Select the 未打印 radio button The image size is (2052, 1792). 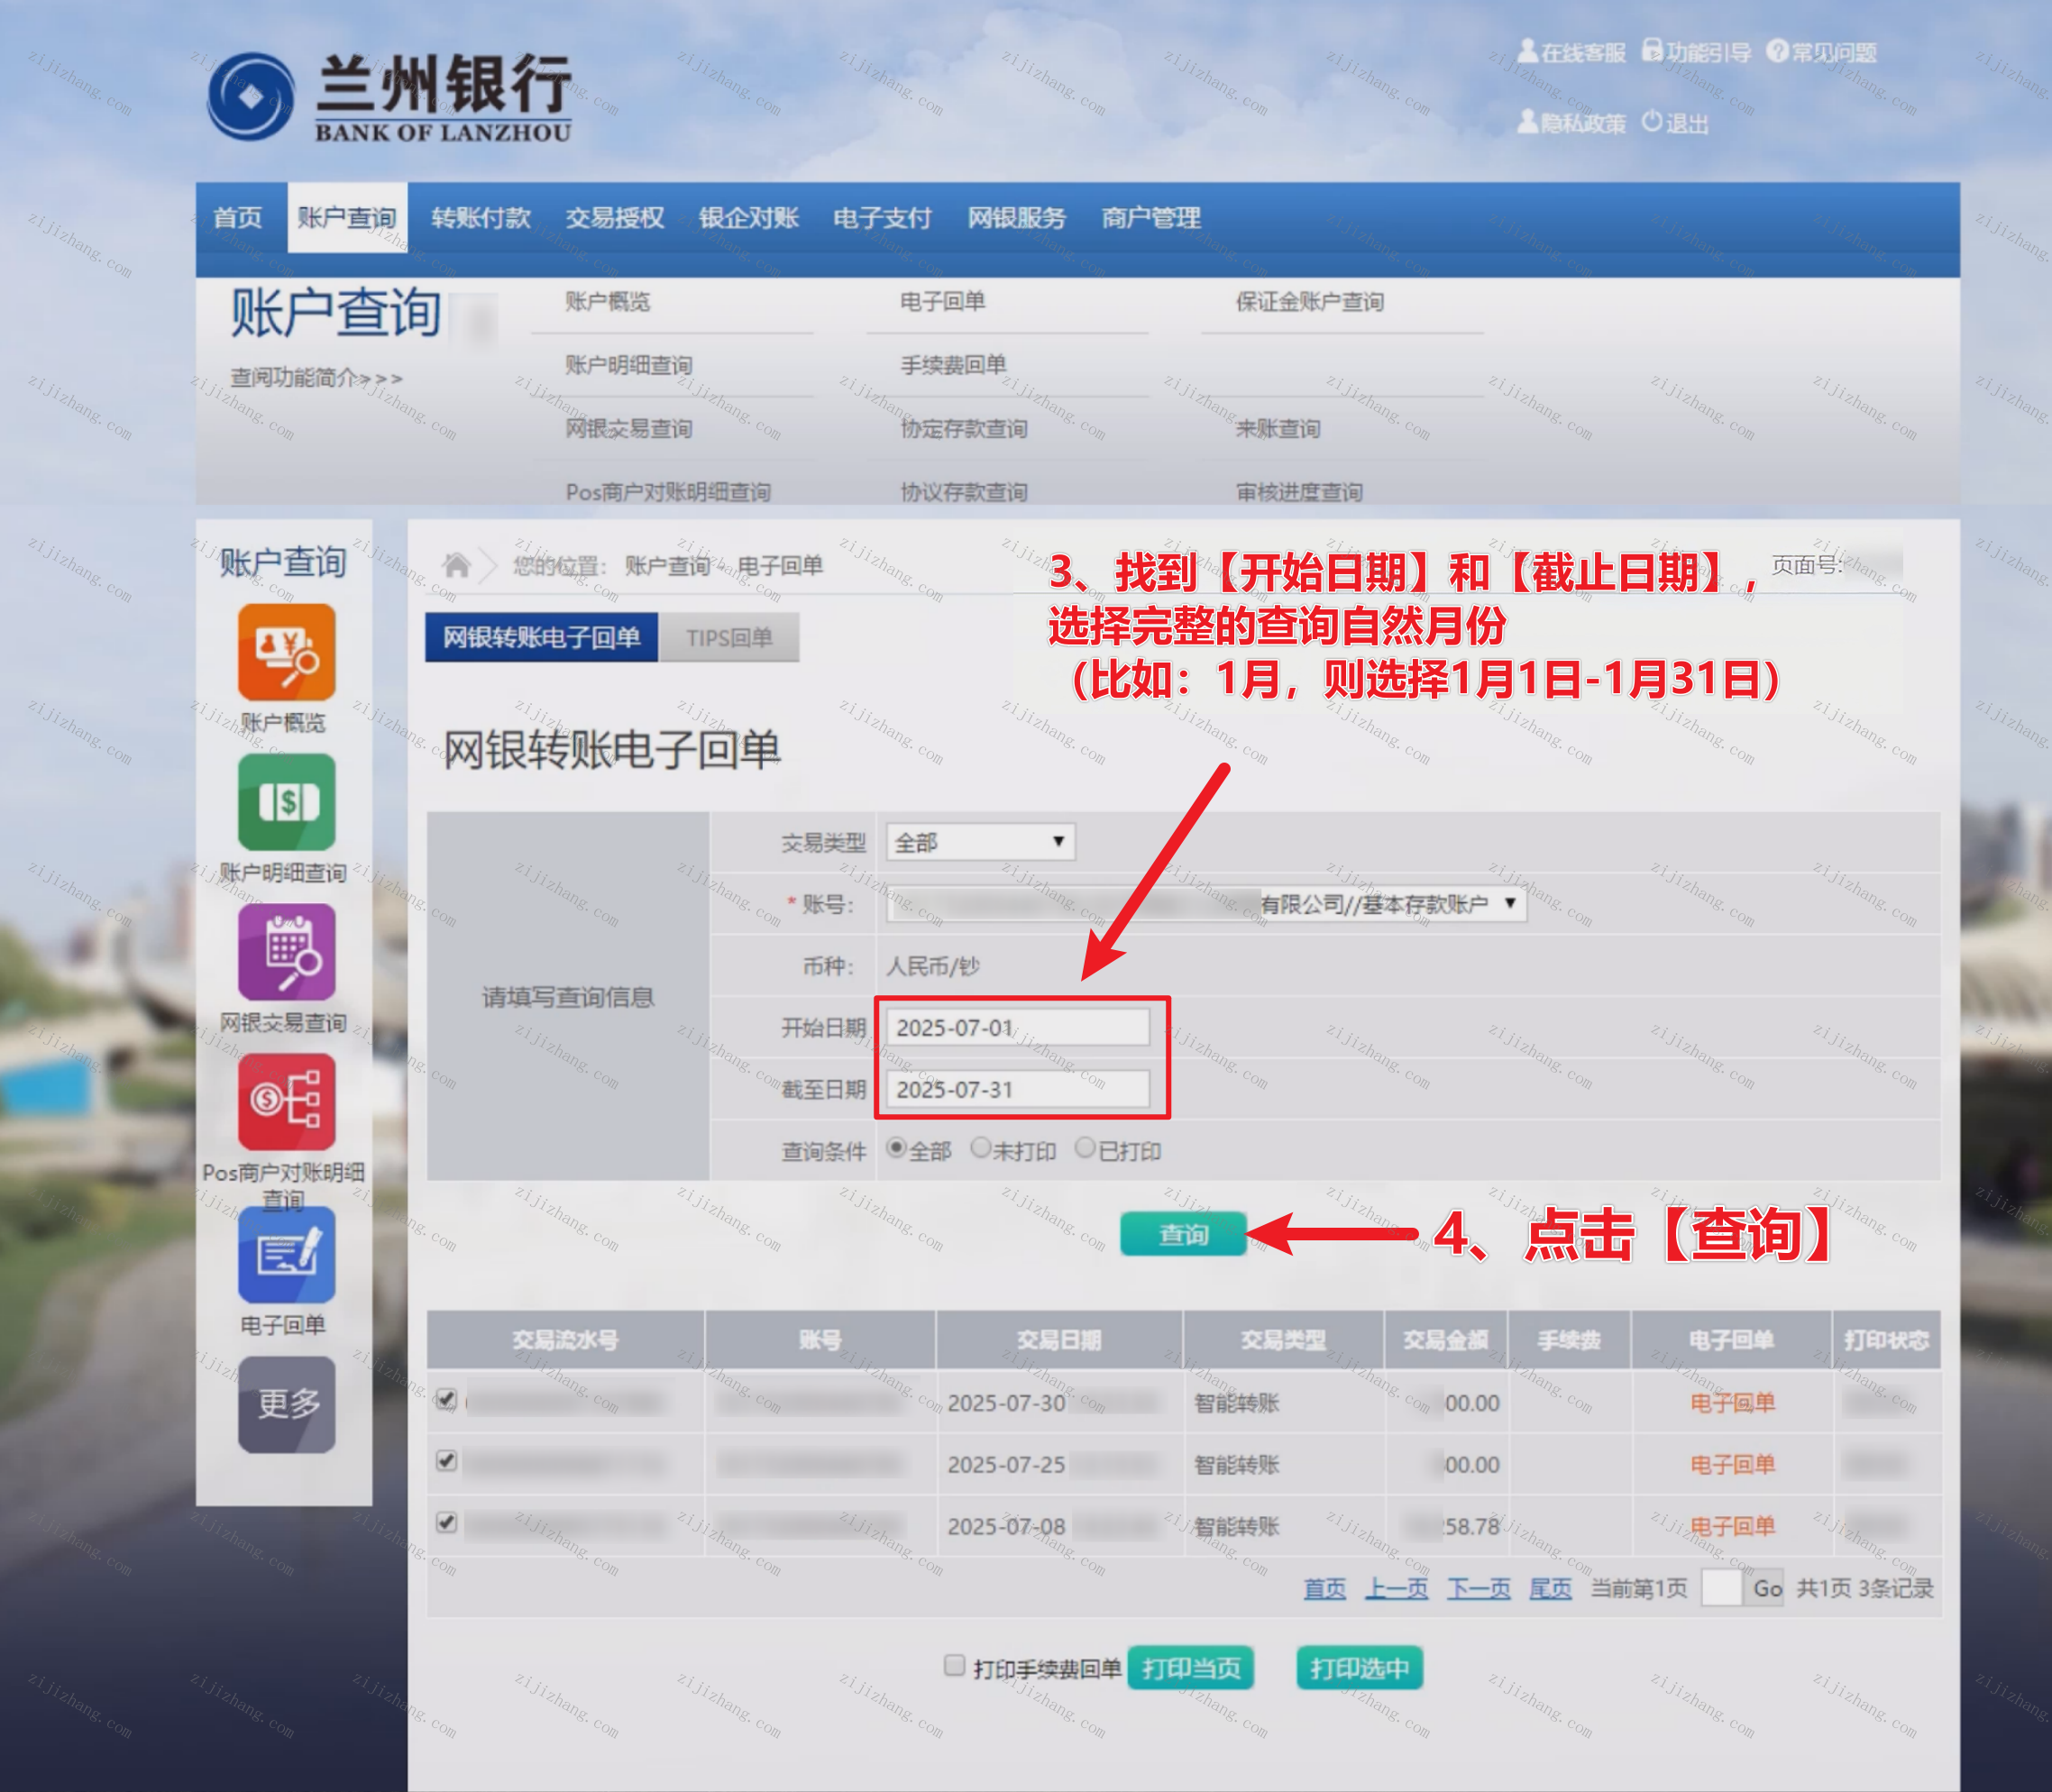coord(981,1148)
